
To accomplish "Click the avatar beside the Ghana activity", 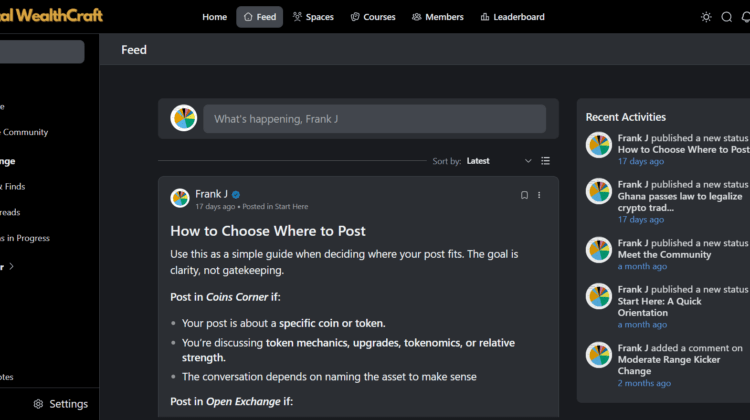I will (x=598, y=191).
